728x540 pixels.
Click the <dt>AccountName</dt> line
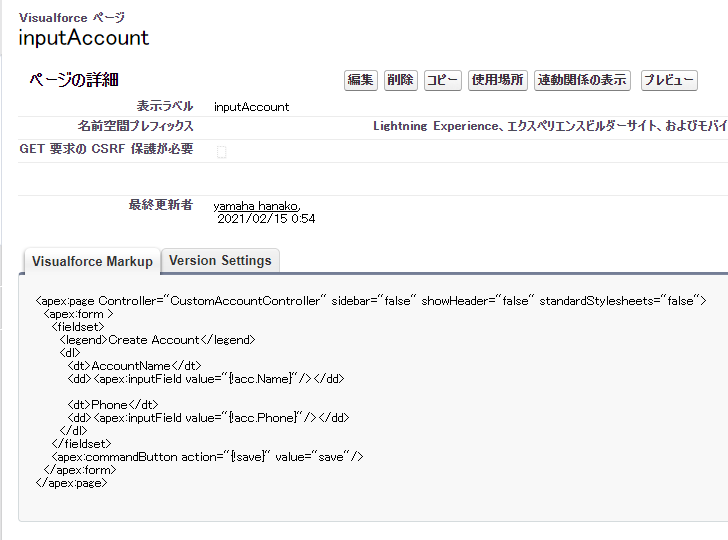[x=134, y=366]
